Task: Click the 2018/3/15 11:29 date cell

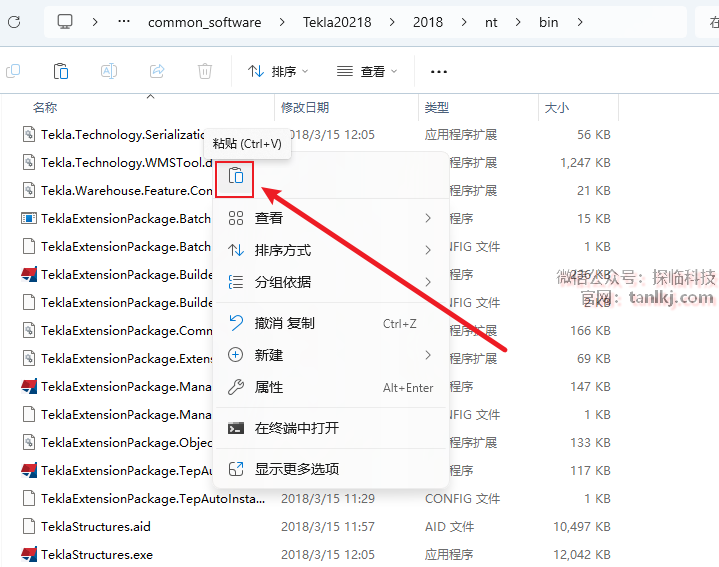Action: [328, 499]
